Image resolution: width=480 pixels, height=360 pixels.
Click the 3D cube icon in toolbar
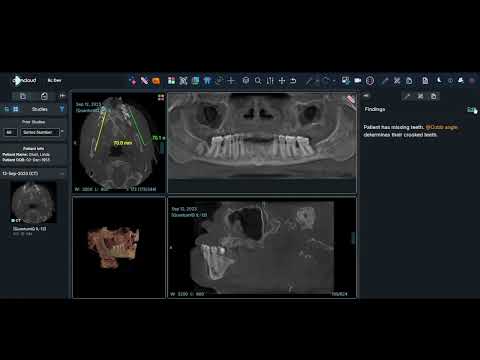(246, 80)
